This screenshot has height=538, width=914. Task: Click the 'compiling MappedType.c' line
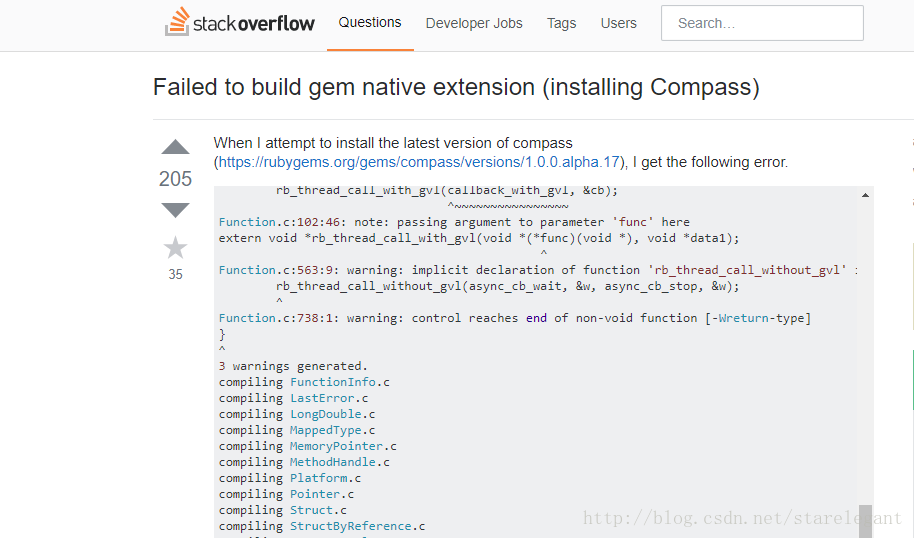click(x=297, y=430)
